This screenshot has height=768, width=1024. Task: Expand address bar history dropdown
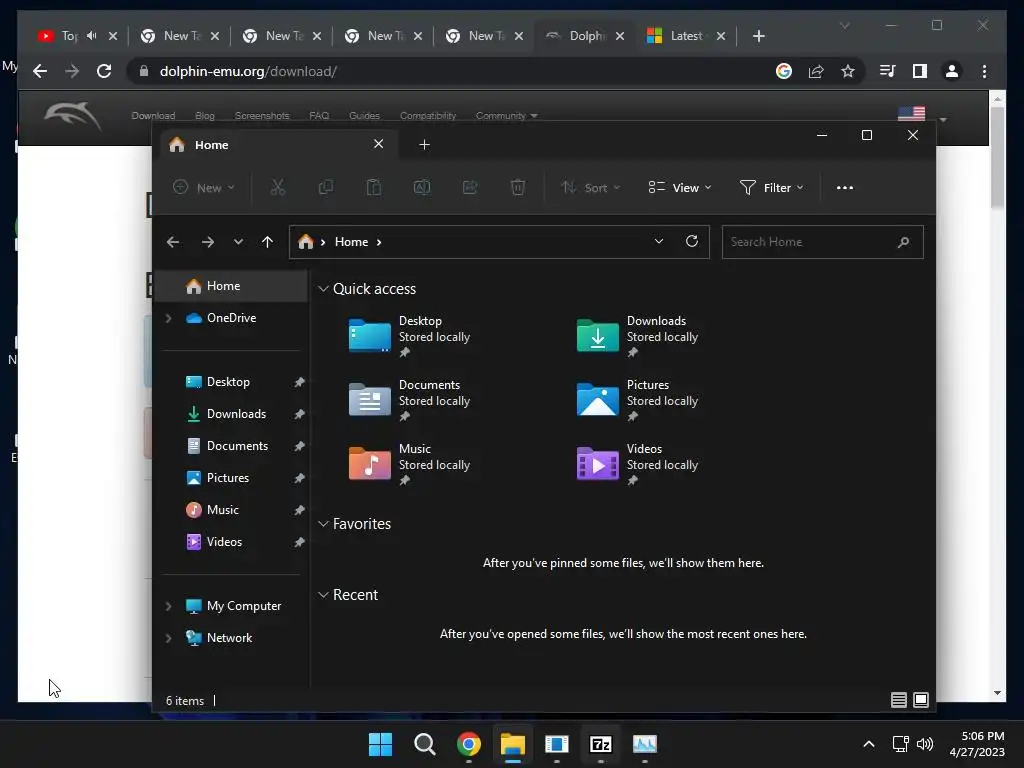[x=659, y=241]
